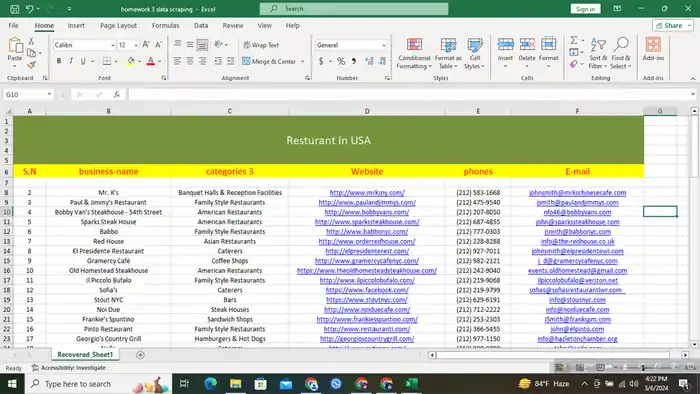Click Increase Indent icon
Image resolution: width=700 pixels, height=394 pixels.
coord(230,61)
